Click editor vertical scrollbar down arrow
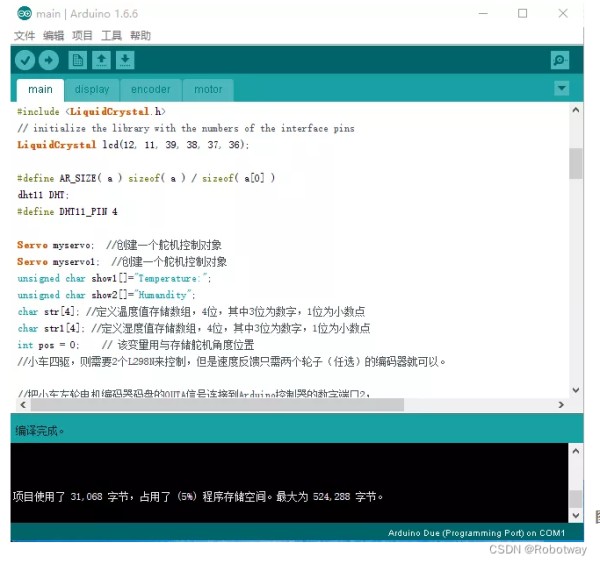 tap(576, 390)
